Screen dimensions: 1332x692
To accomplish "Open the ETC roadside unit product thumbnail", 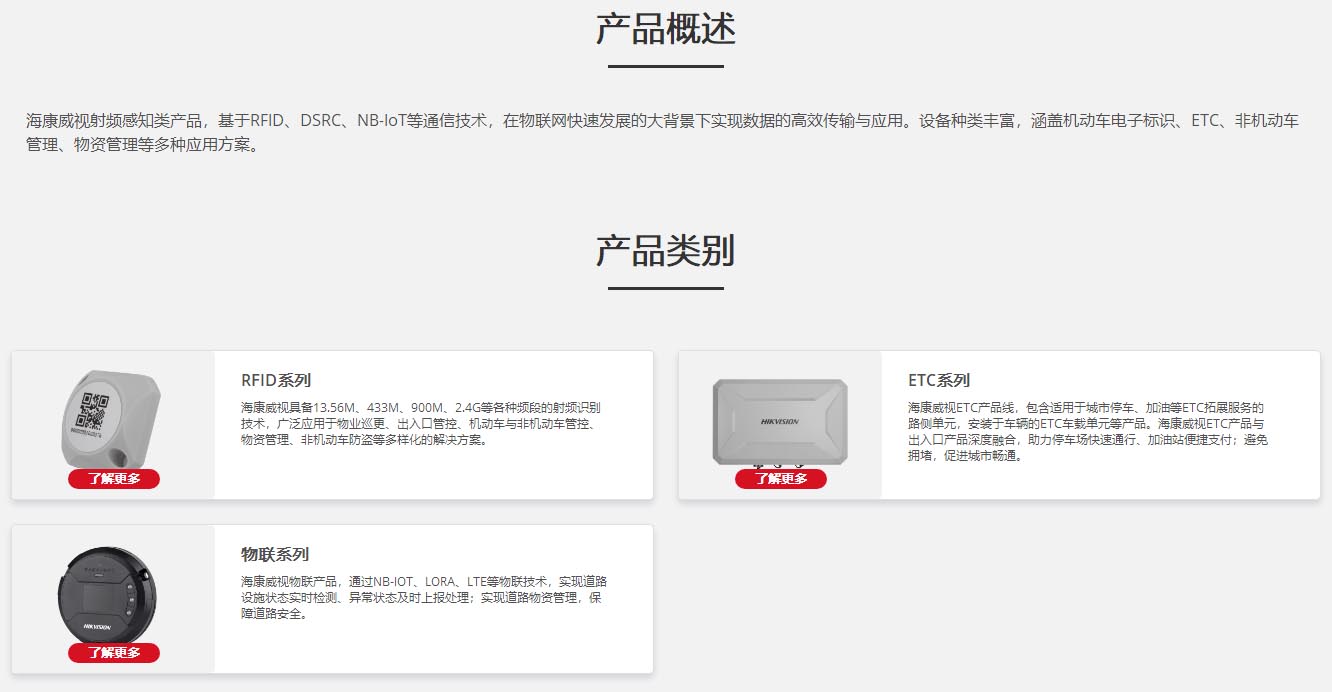I will [780, 422].
